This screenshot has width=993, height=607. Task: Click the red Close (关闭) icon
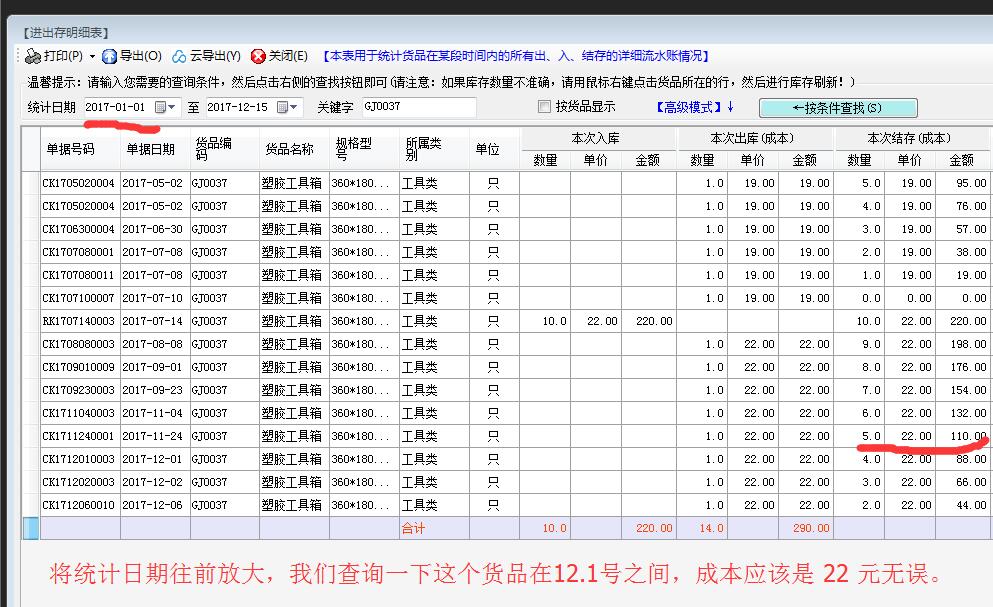tap(258, 57)
